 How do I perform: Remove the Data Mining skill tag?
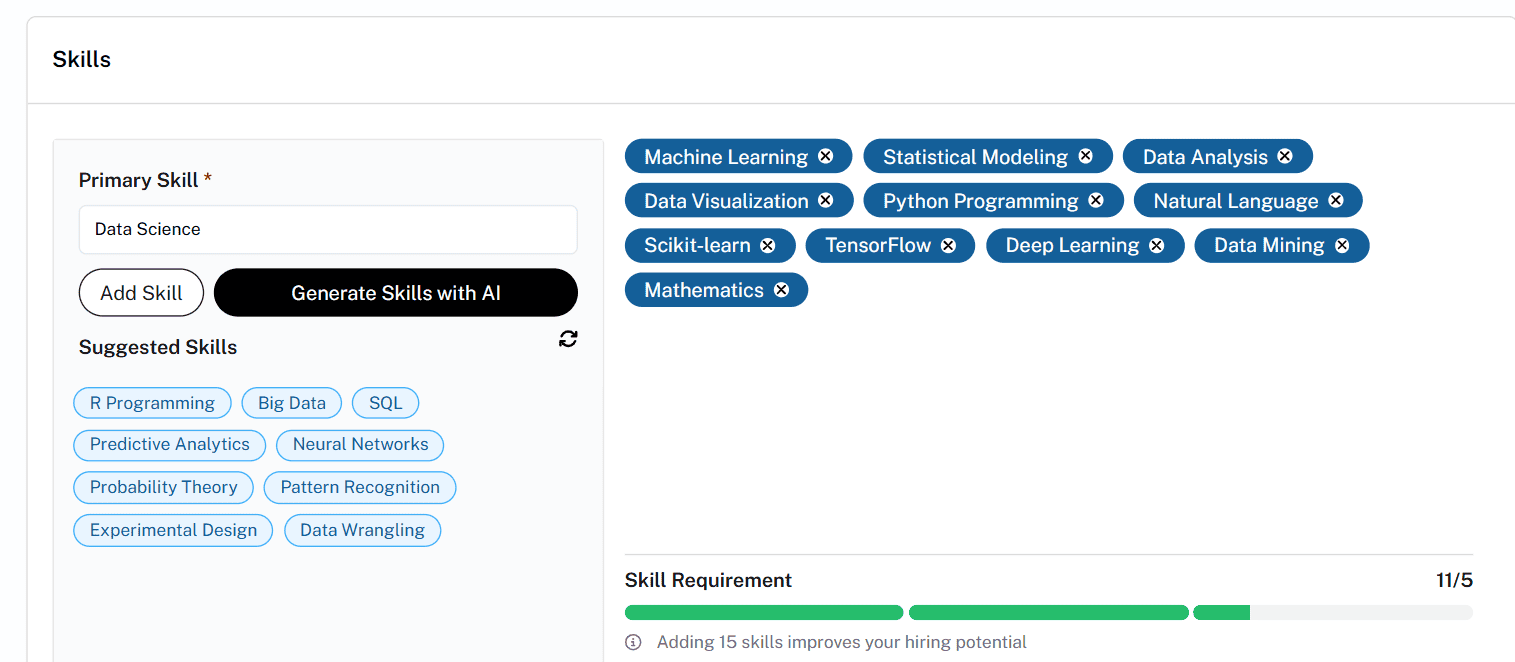1342,245
